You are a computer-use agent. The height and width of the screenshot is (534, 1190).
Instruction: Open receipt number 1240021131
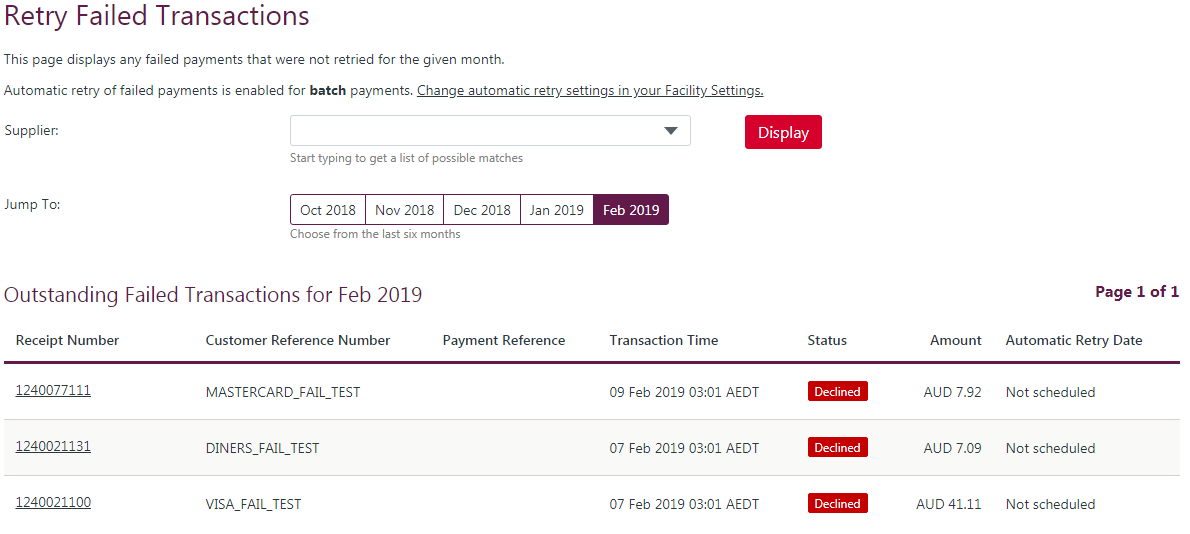tap(53, 447)
